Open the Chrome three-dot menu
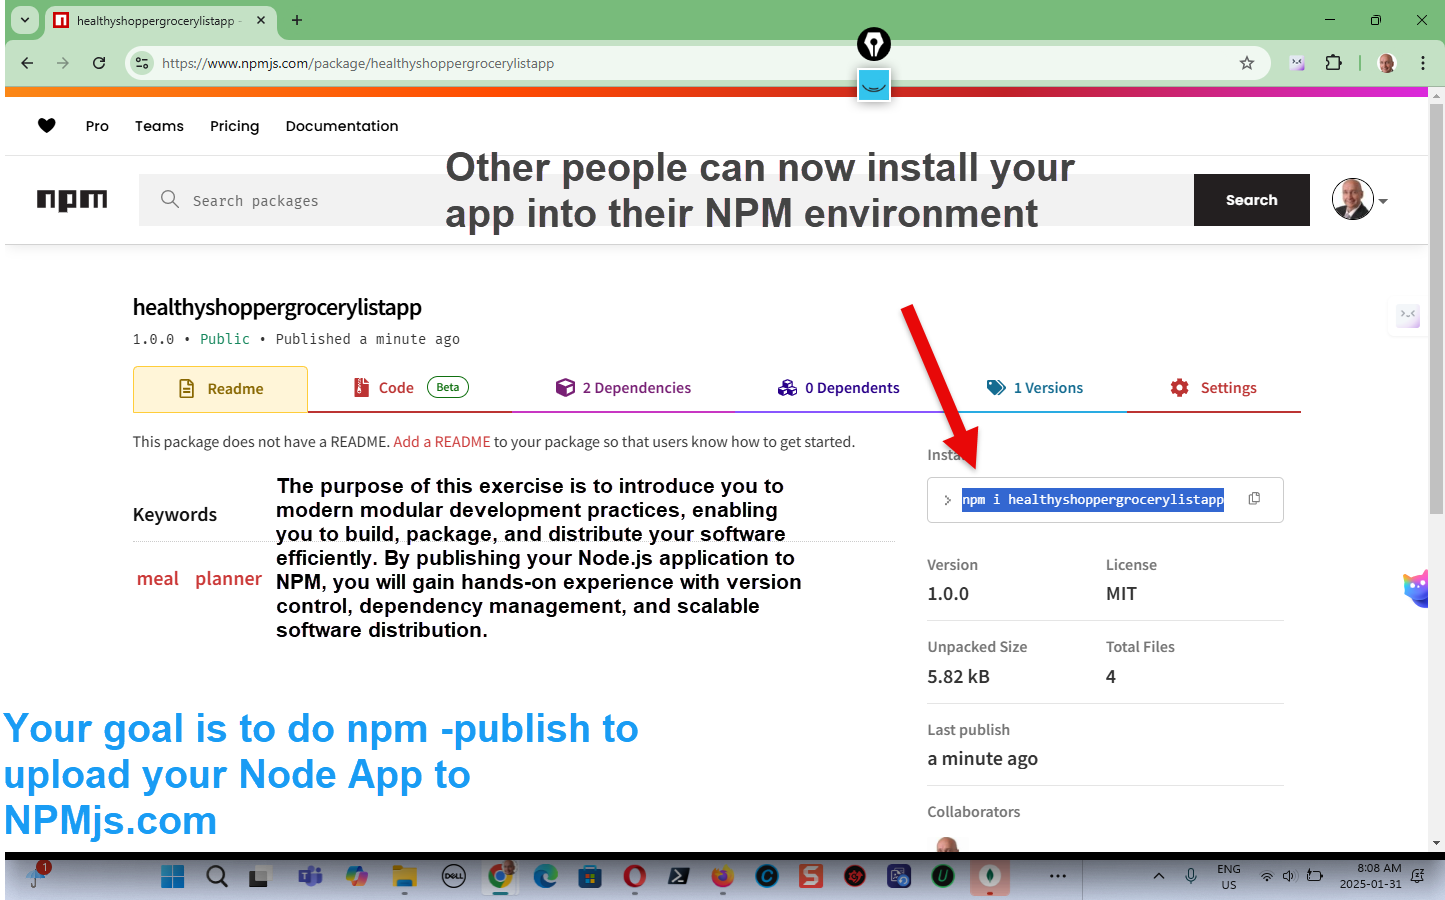 (x=1422, y=63)
